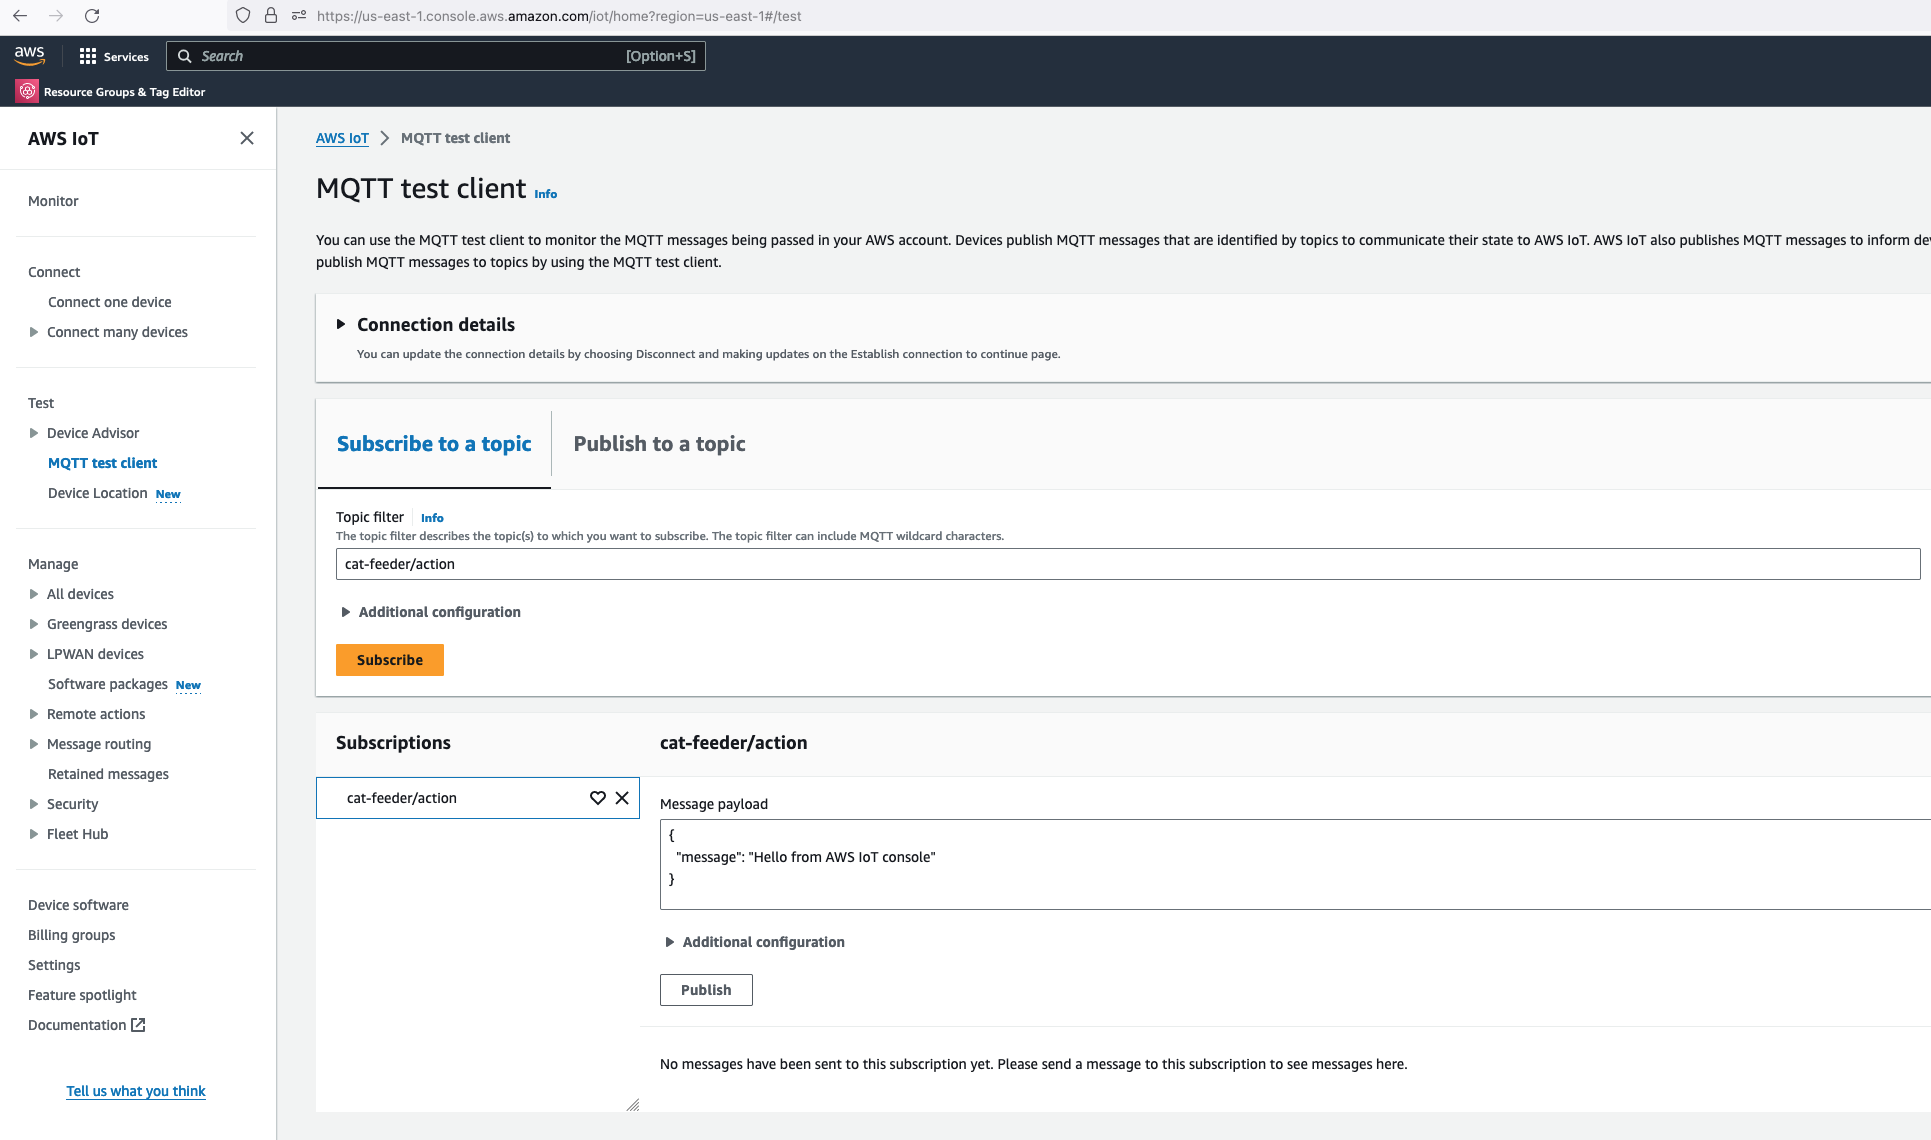Click the Publish button
Screen dimensions: 1931x1140
706,990
